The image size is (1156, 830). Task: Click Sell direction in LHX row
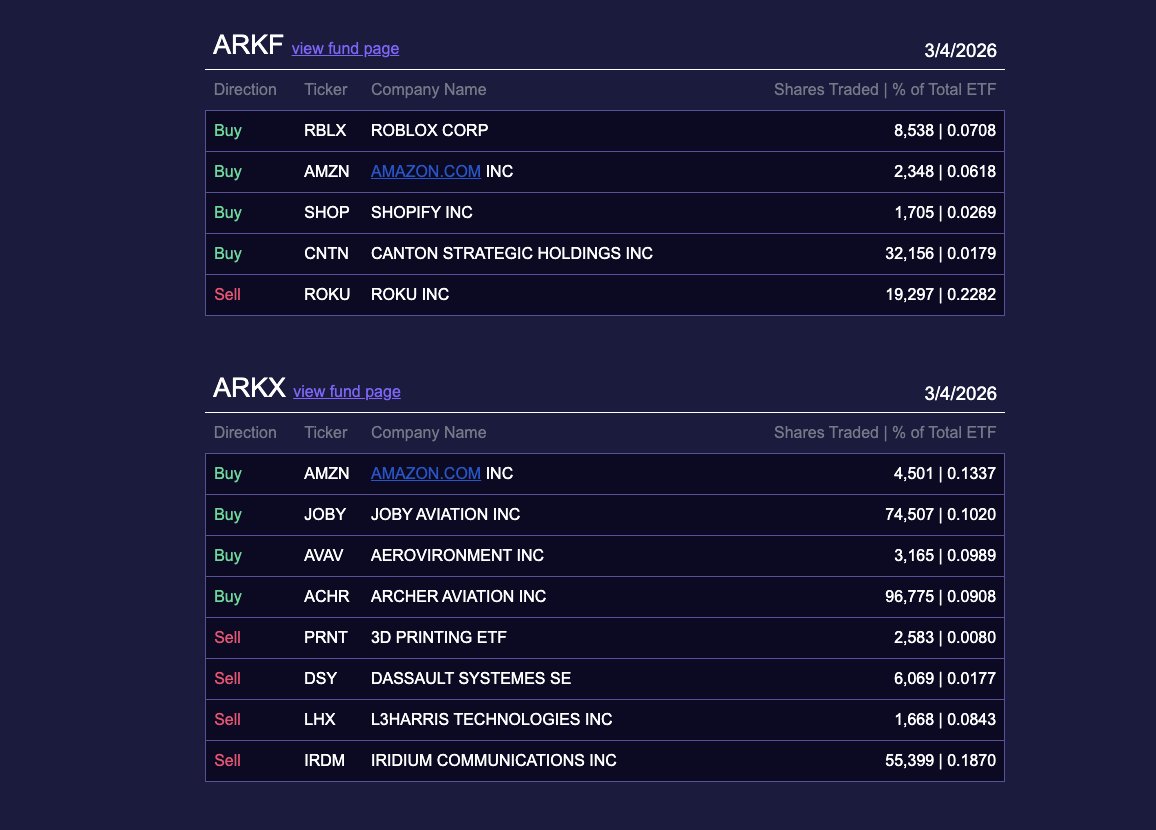tap(227, 719)
